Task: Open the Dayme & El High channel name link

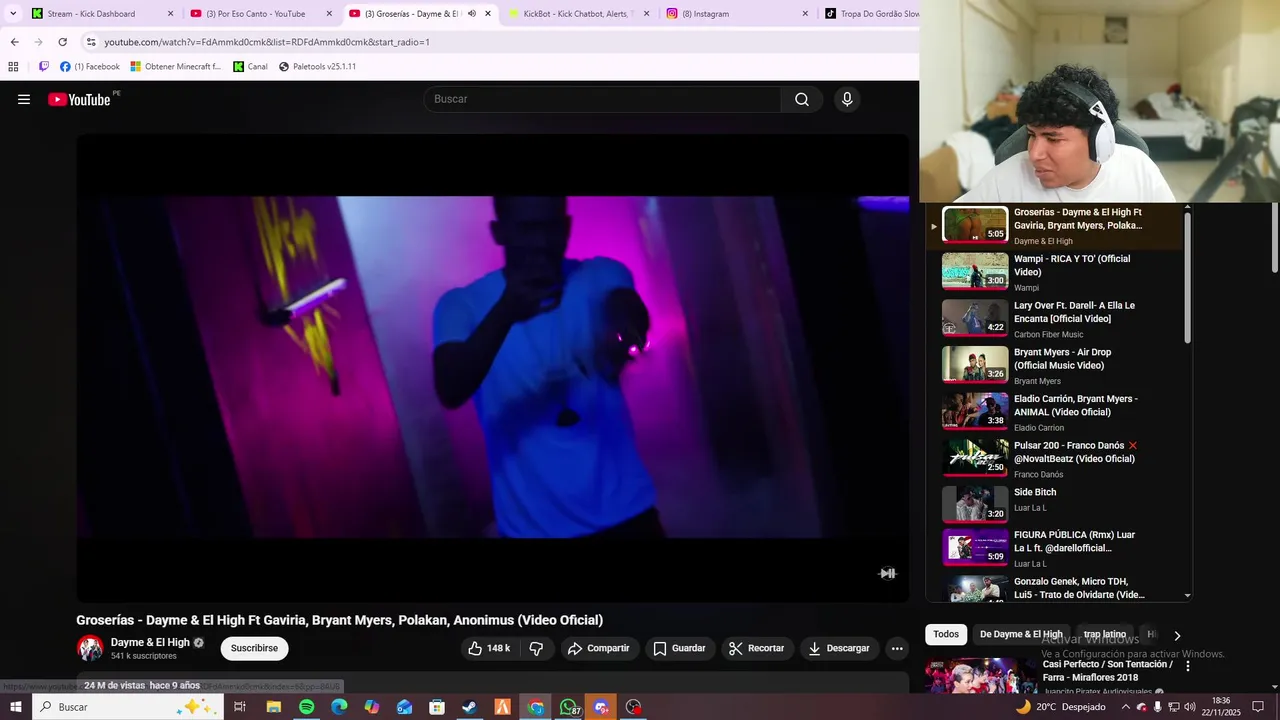Action: pos(150,642)
